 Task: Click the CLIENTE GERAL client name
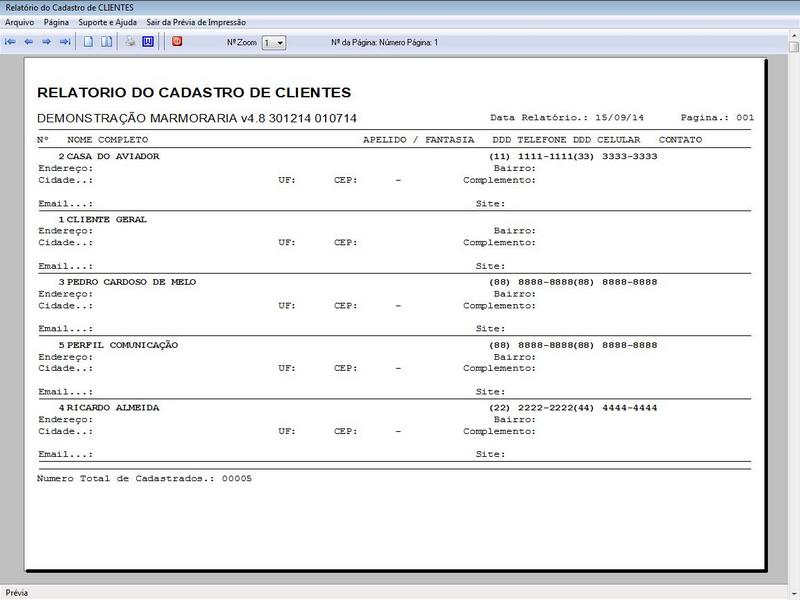107,219
